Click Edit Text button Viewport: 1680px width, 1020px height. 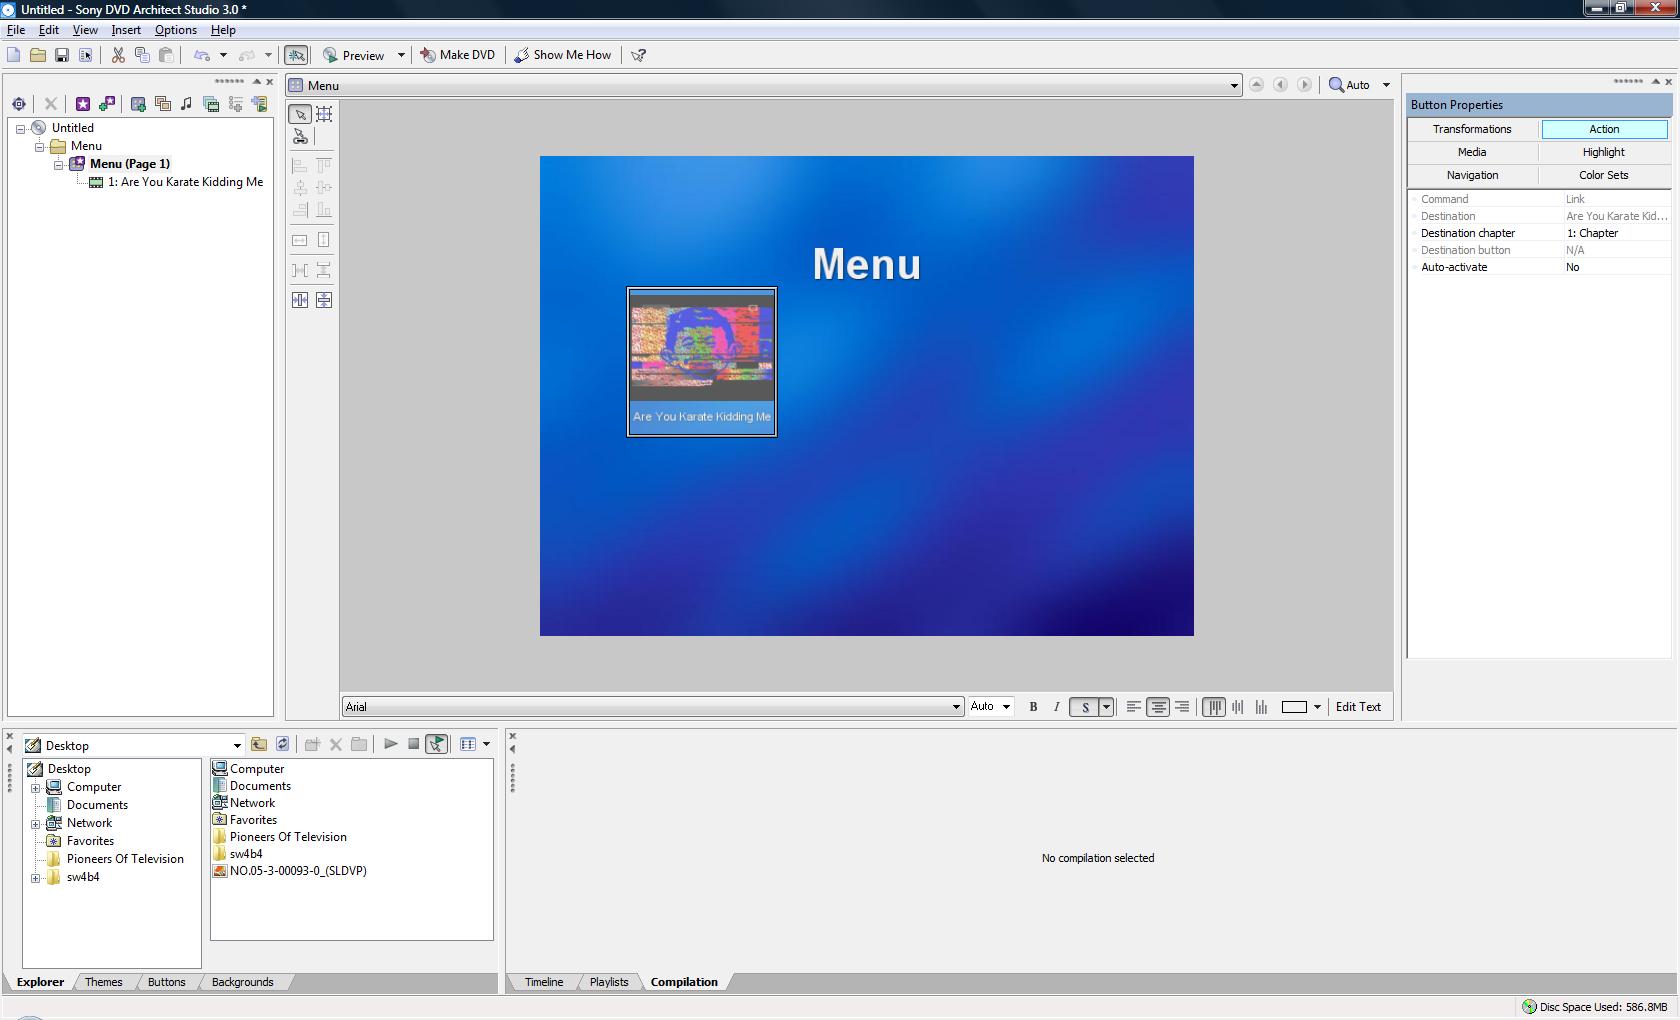tap(1358, 707)
